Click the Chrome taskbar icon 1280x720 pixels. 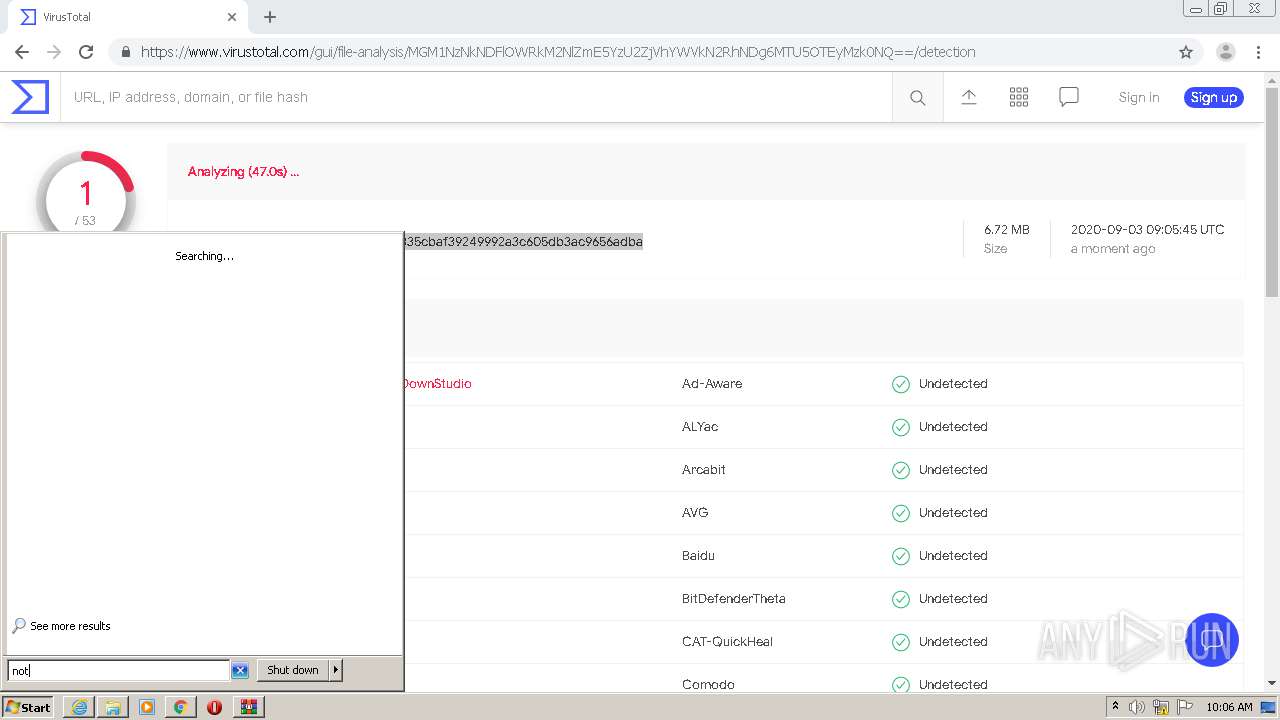click(x=180, y=707)
